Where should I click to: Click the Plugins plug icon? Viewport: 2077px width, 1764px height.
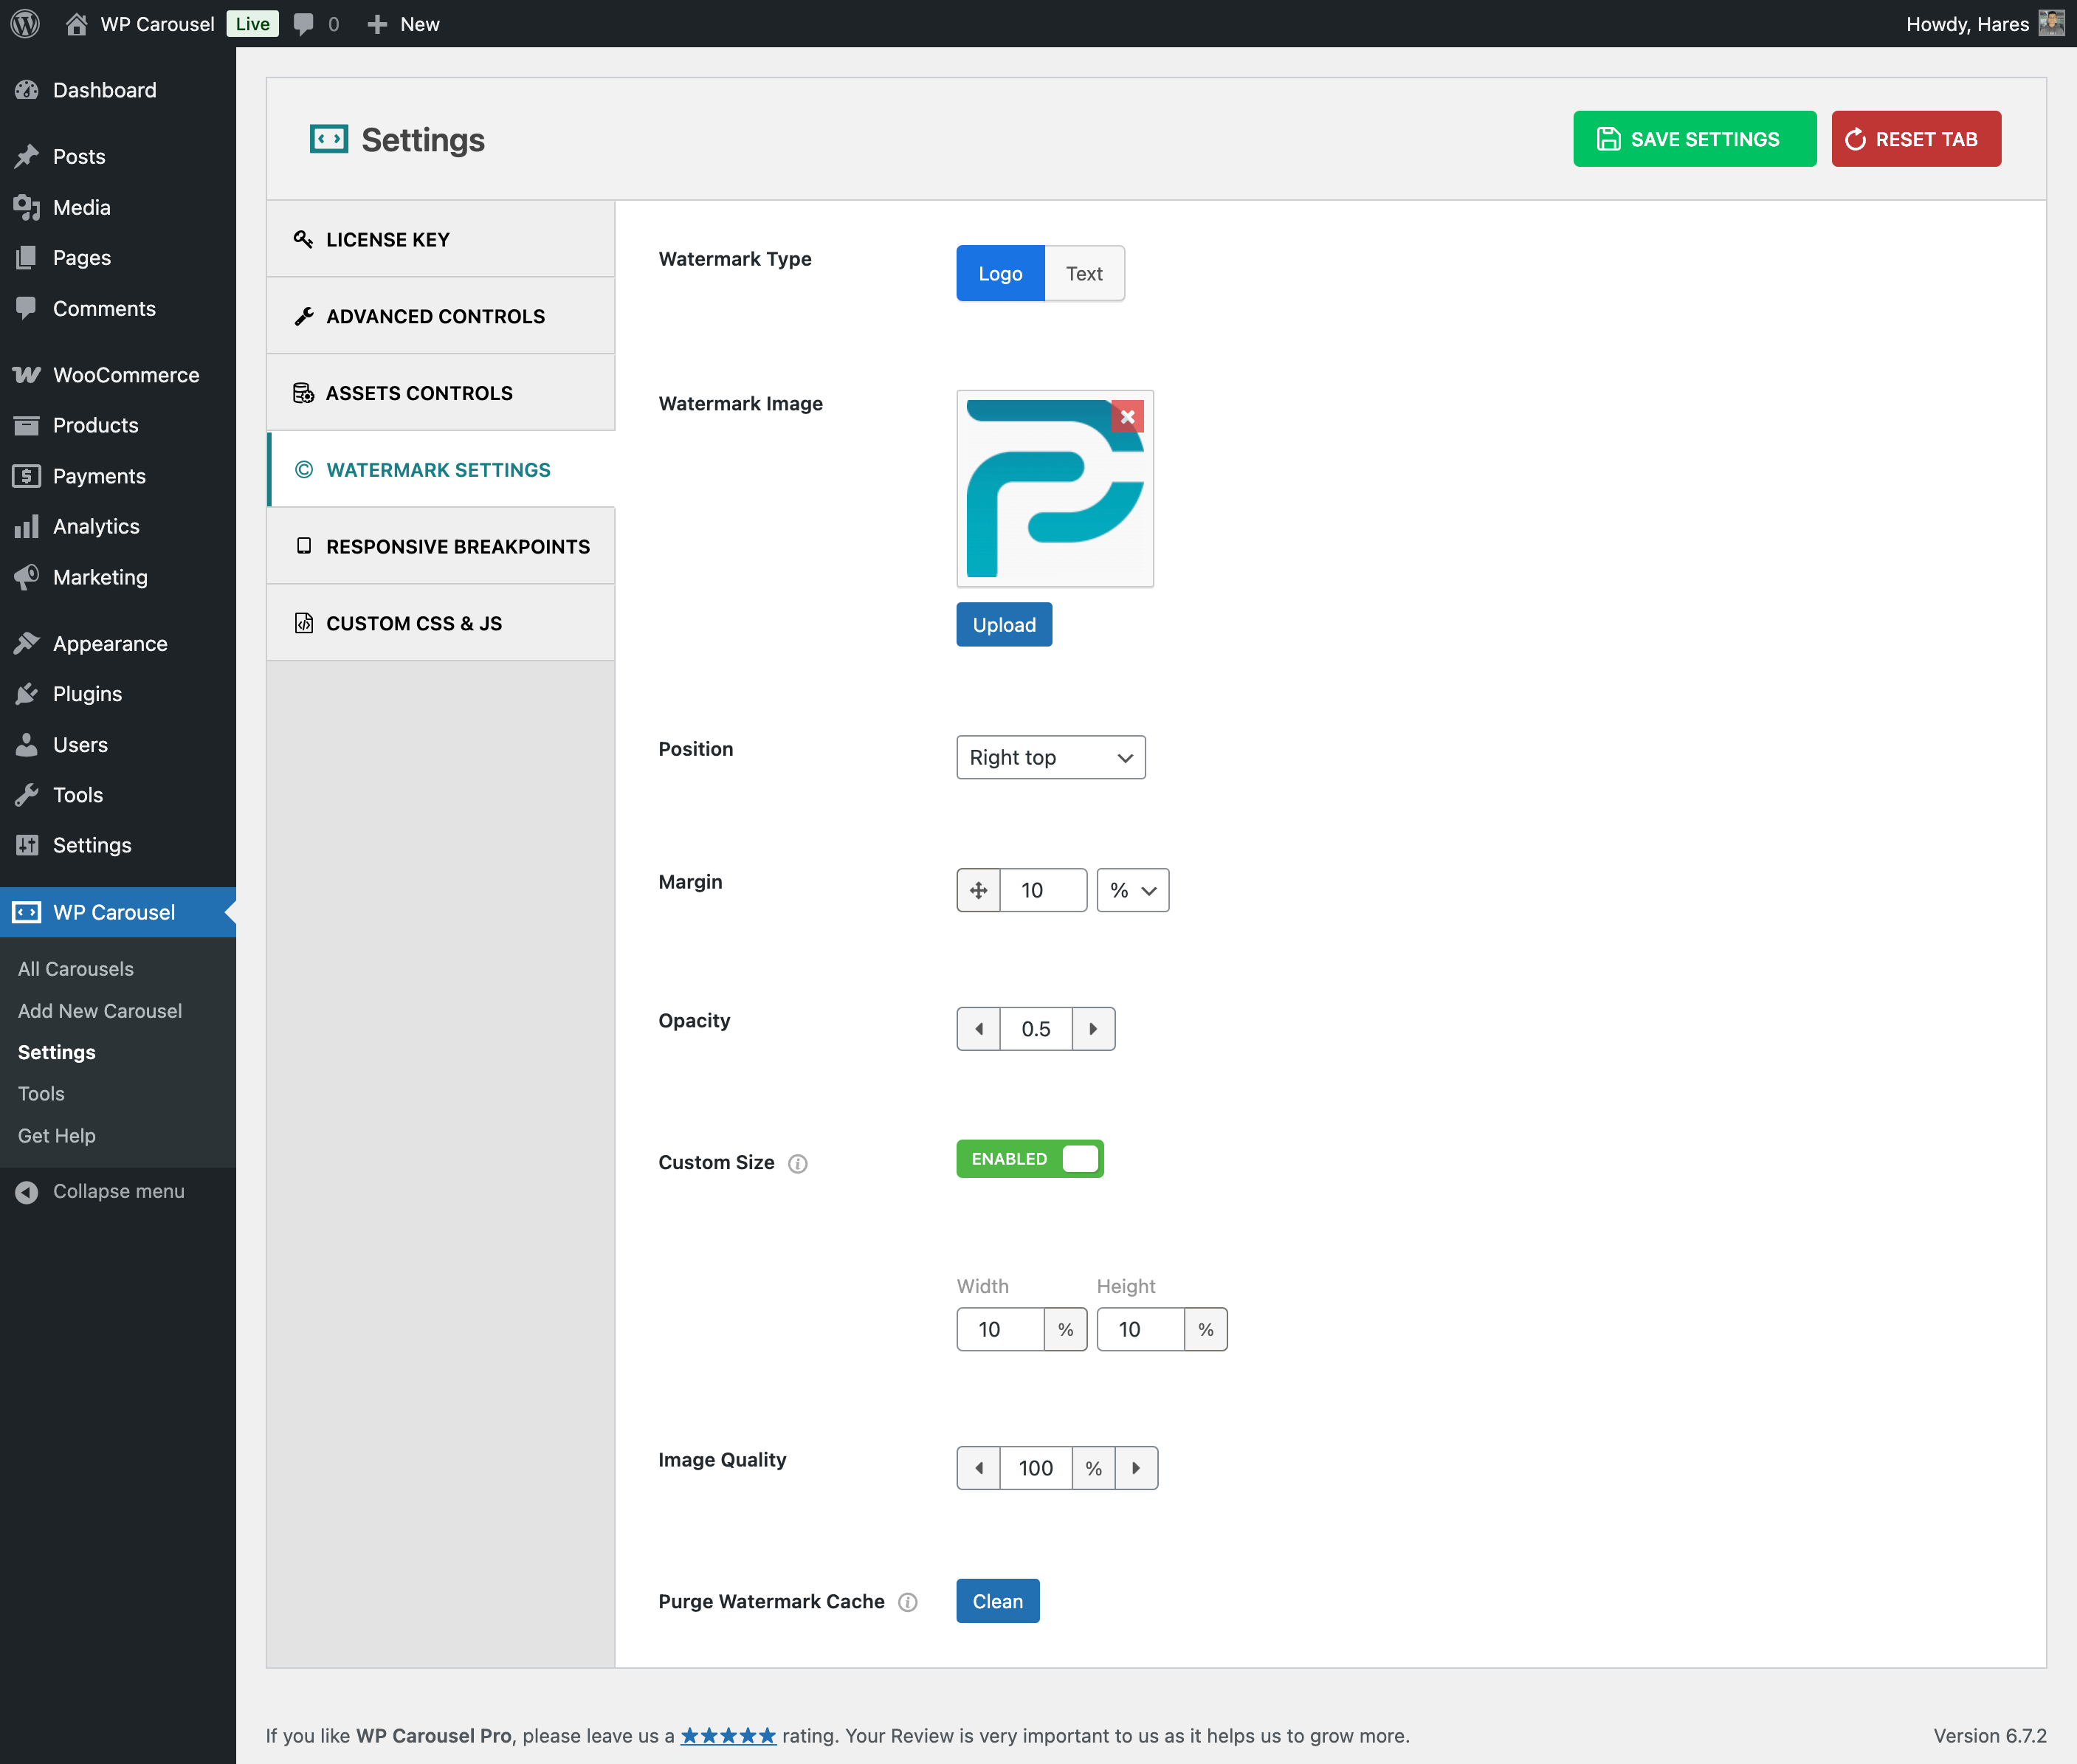tap(27, 694)
